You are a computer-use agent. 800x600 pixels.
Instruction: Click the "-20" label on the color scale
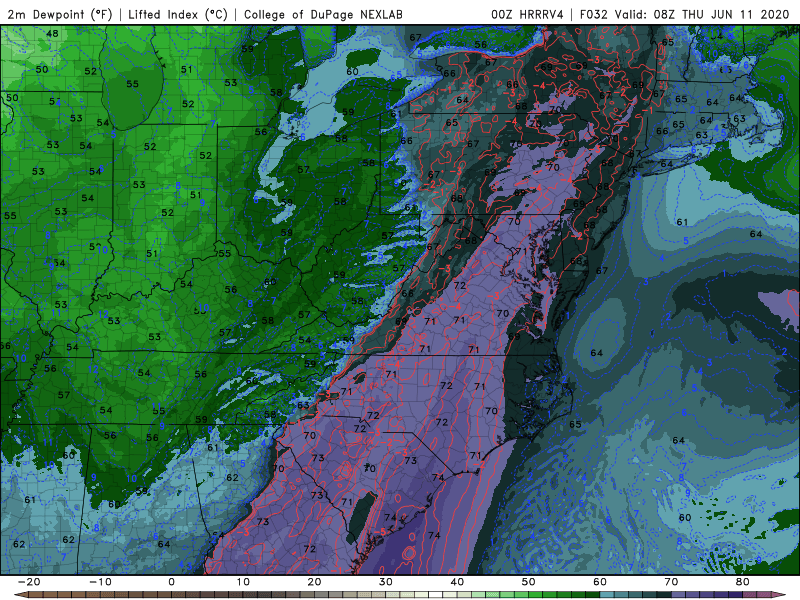29,582
